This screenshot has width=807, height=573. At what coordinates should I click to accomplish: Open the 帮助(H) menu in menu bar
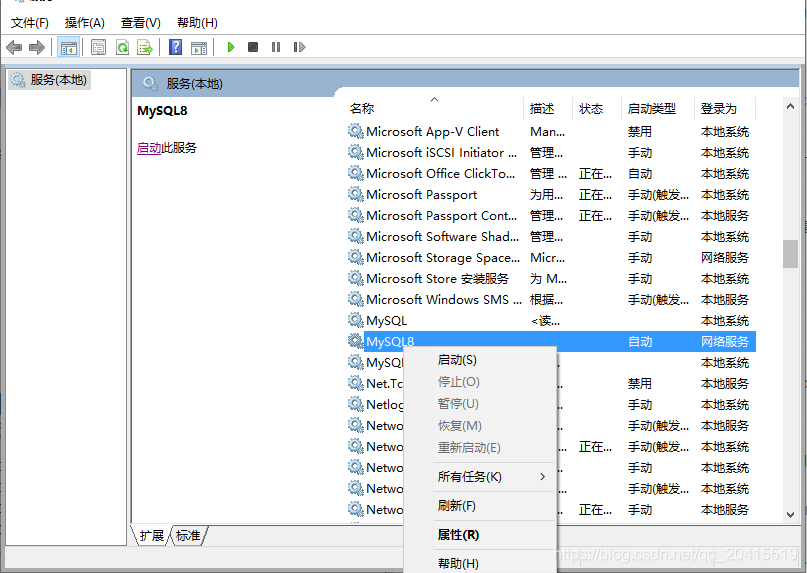[x=197, y=23]
